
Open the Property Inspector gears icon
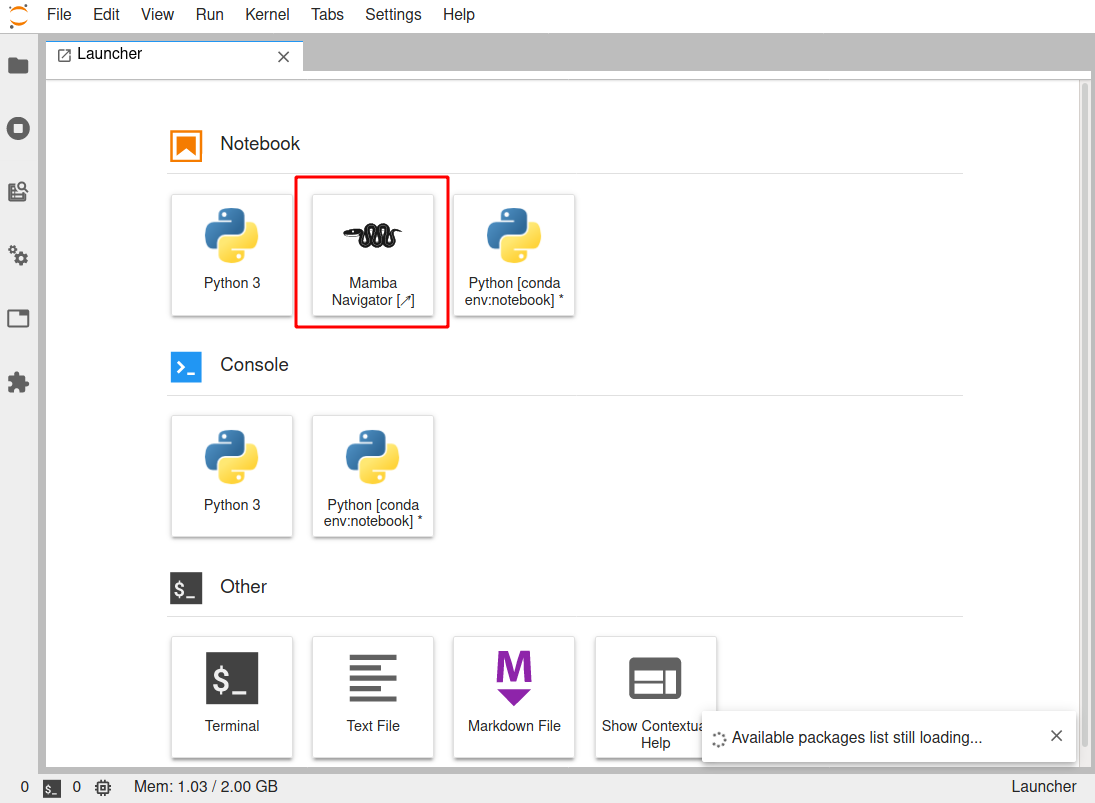point(18,256)
